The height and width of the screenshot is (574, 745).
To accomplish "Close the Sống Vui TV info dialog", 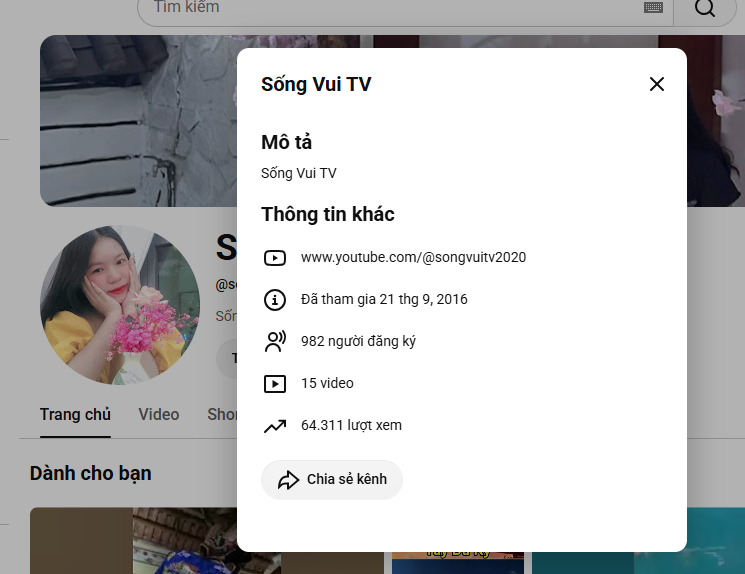I will click(657, 84).
